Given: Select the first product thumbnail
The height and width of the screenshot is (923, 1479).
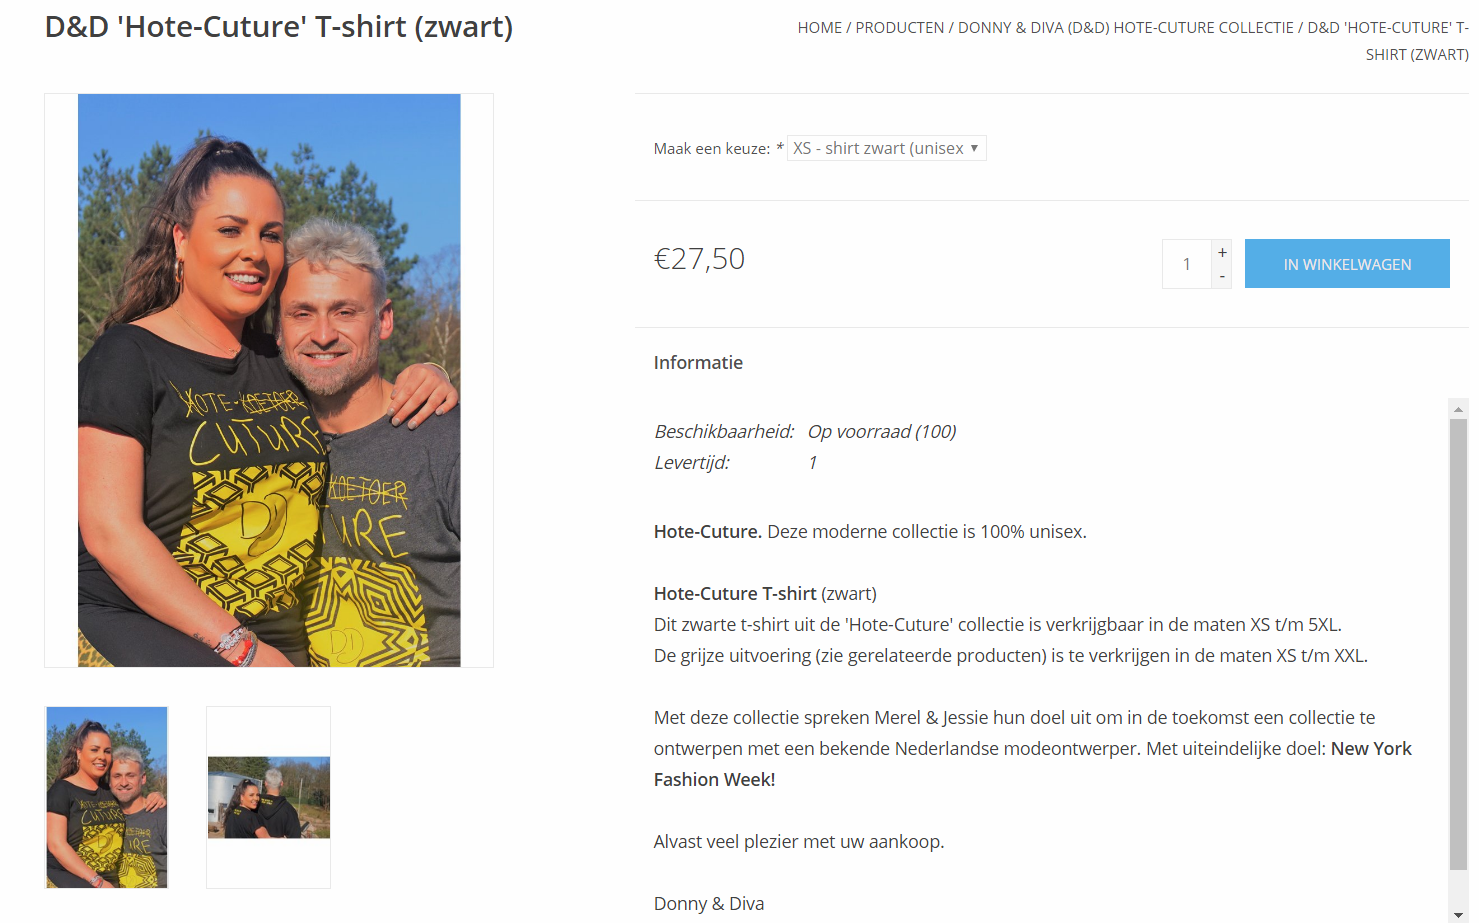Looking at the screenshot, I should pyautogui.click(x=107, y=797).
